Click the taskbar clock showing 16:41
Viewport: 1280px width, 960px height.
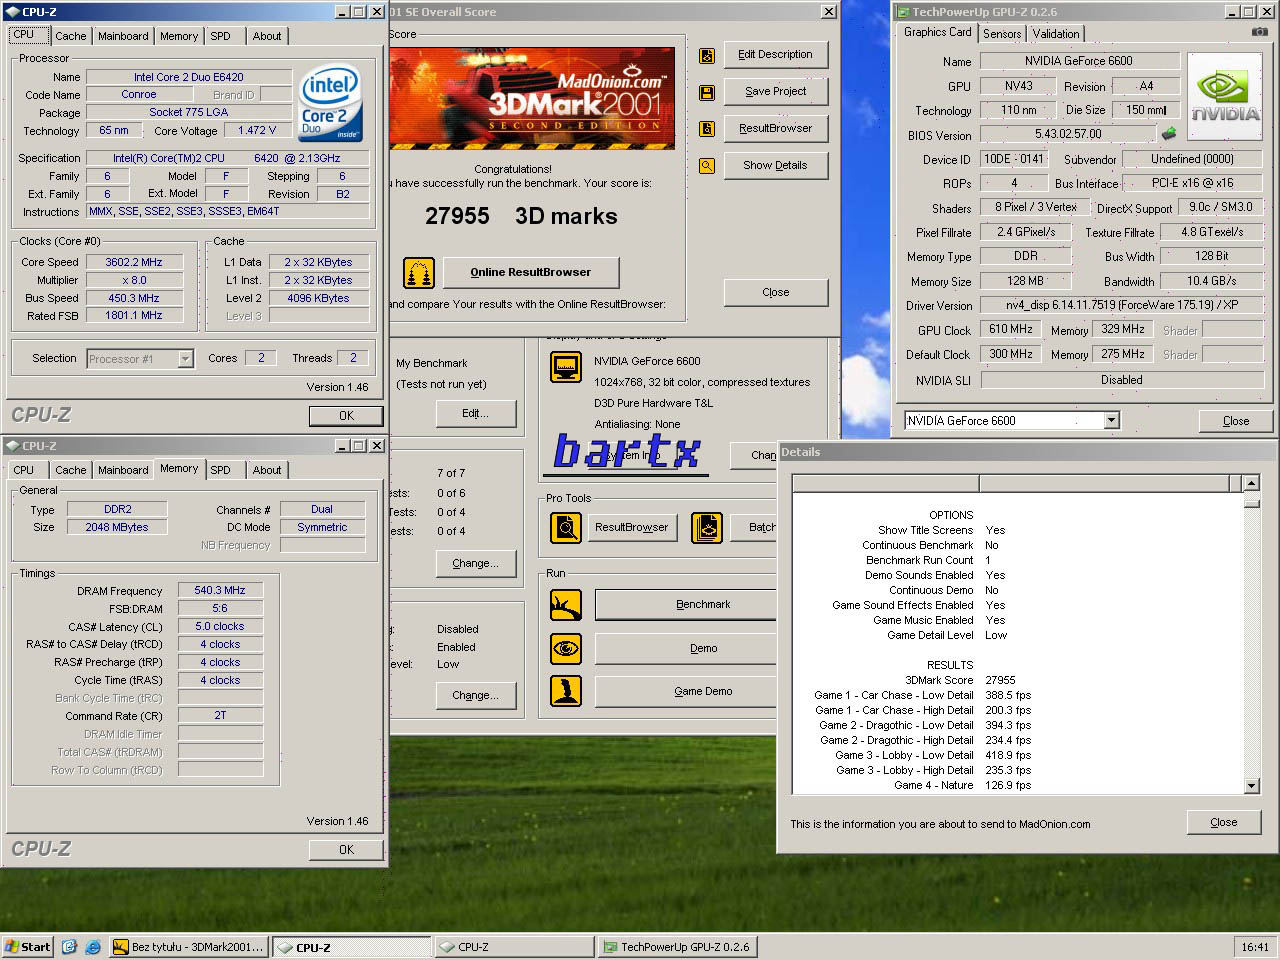coord(1255,947)
